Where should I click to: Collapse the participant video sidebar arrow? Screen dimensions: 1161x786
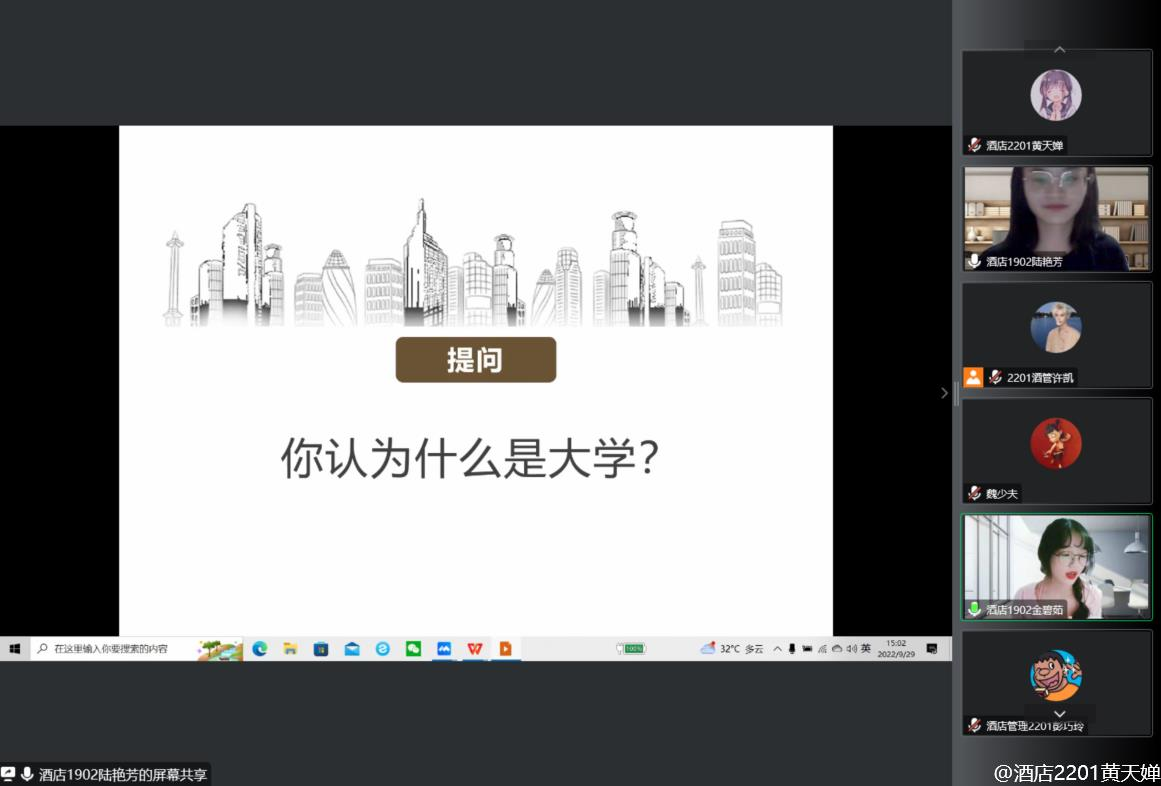coord(944,393)
